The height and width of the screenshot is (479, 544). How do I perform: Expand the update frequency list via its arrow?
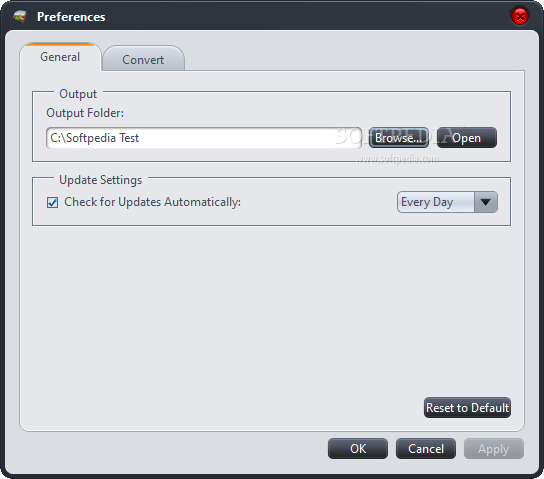tap(485, 202)
